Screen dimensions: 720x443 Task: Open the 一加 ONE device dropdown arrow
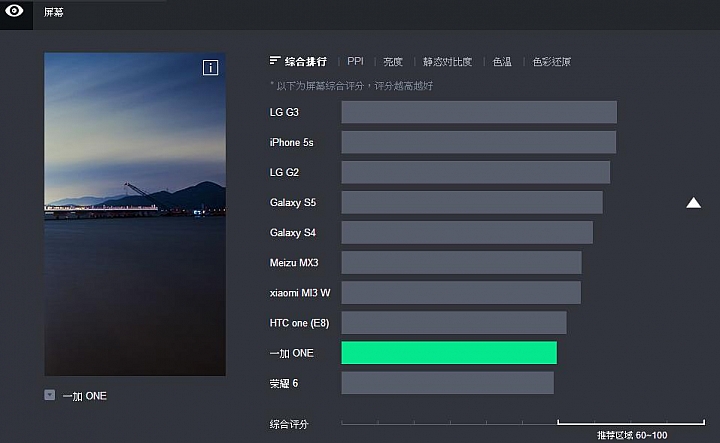[x=50, y=395]
